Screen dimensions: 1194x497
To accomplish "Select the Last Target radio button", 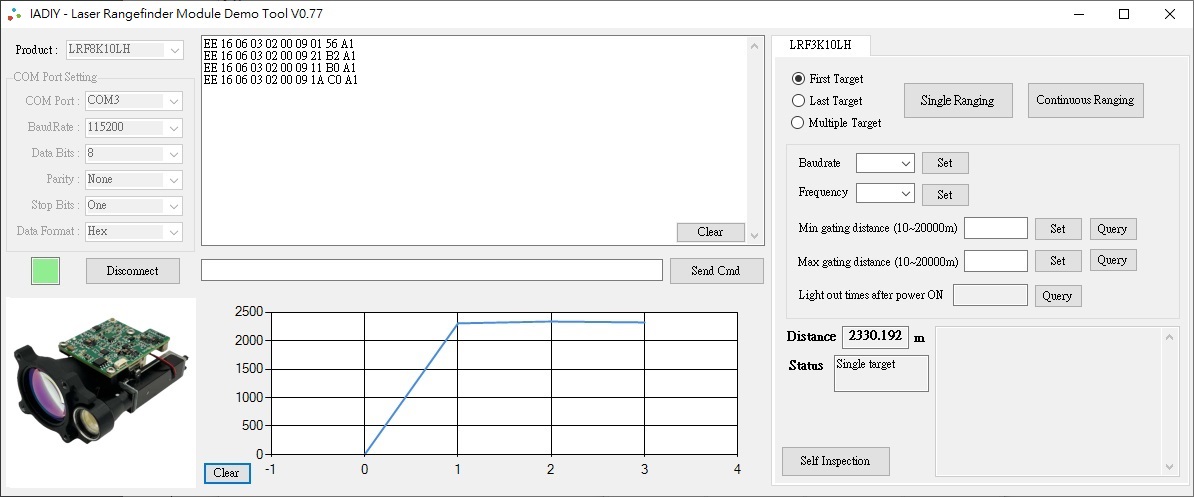I will coord(798,101).
